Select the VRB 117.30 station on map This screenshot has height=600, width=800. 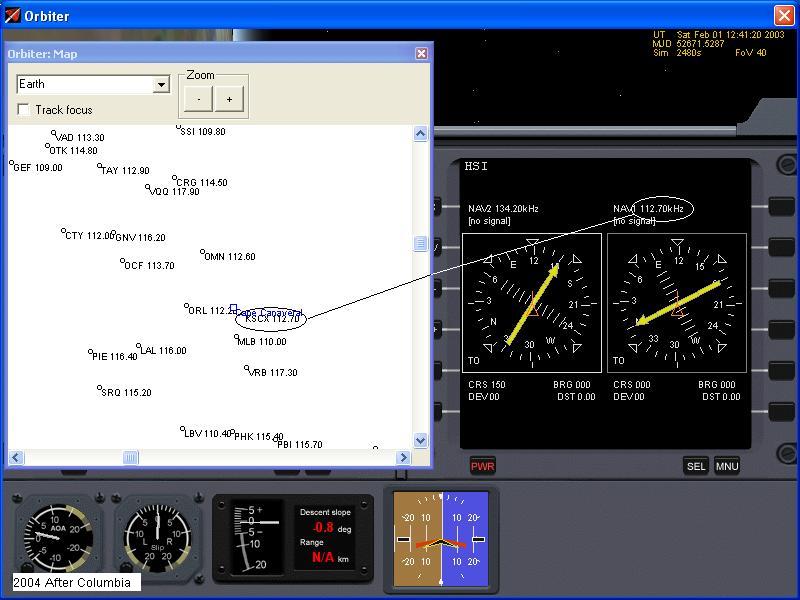pos(271,371)
